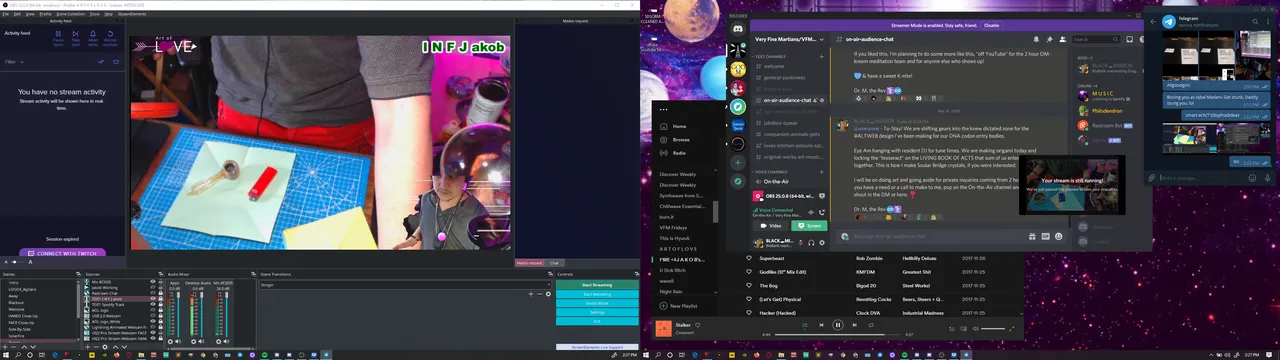Disable Streamer Mode in Discord banner
This screenshot has width=1280, height=360.
(x=991, y=25)
